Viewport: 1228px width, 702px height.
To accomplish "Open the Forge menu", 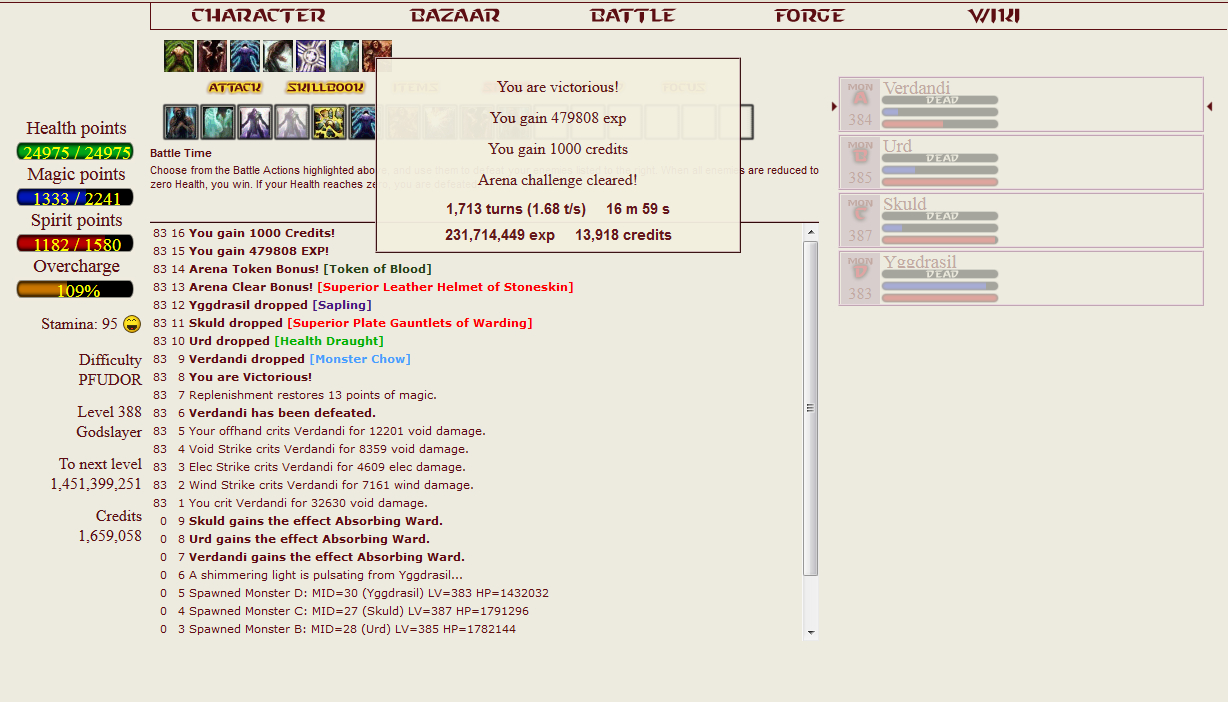I will click(810, 16).
